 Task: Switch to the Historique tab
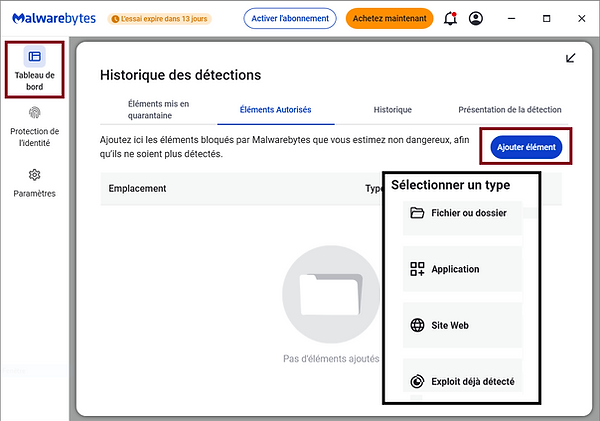pos(393,109)
